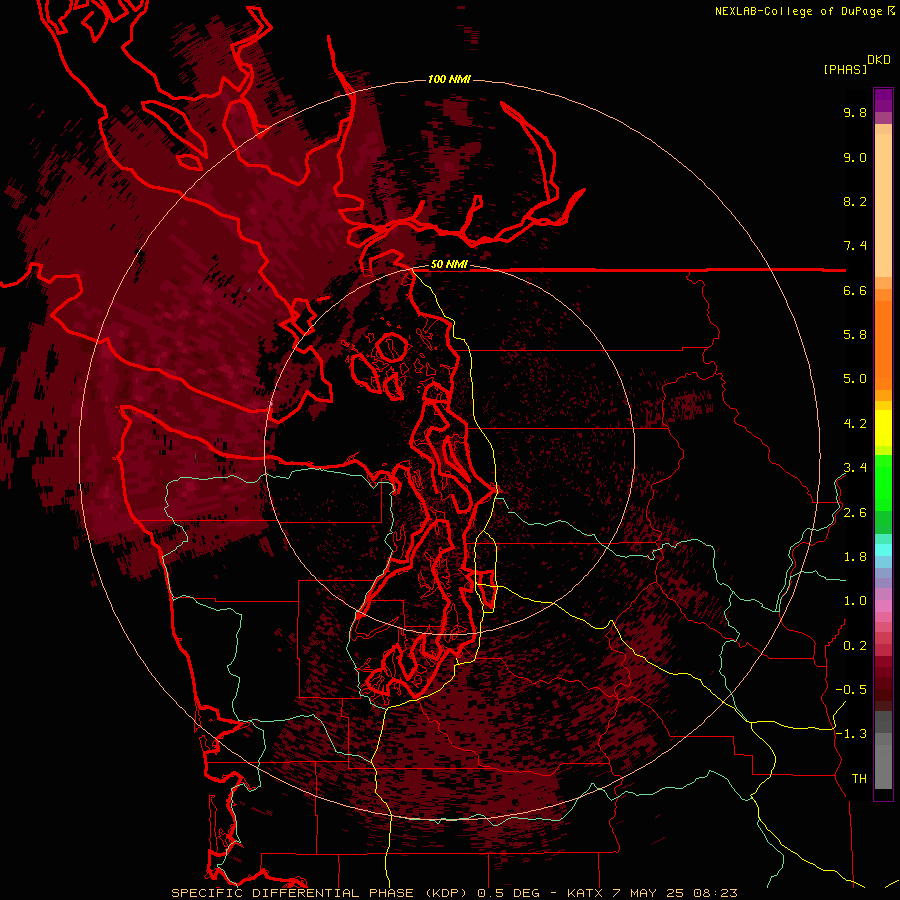Pick the pink color bar segment
This screenshot has height=900, width=900.
click(883, 606)
